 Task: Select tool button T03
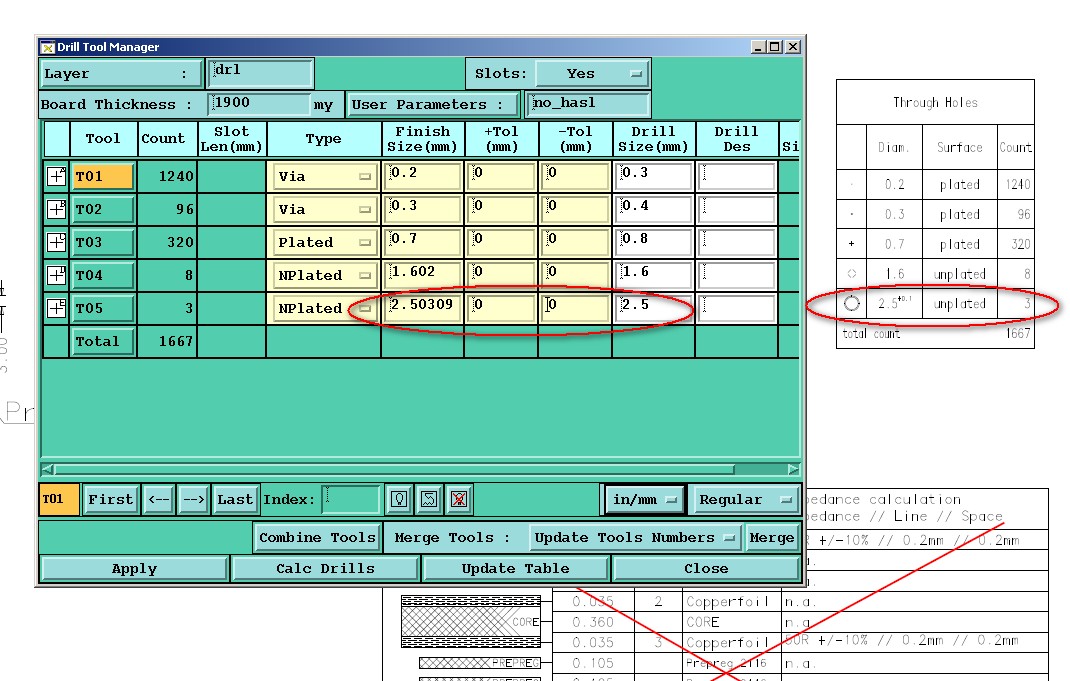point(103,242)
